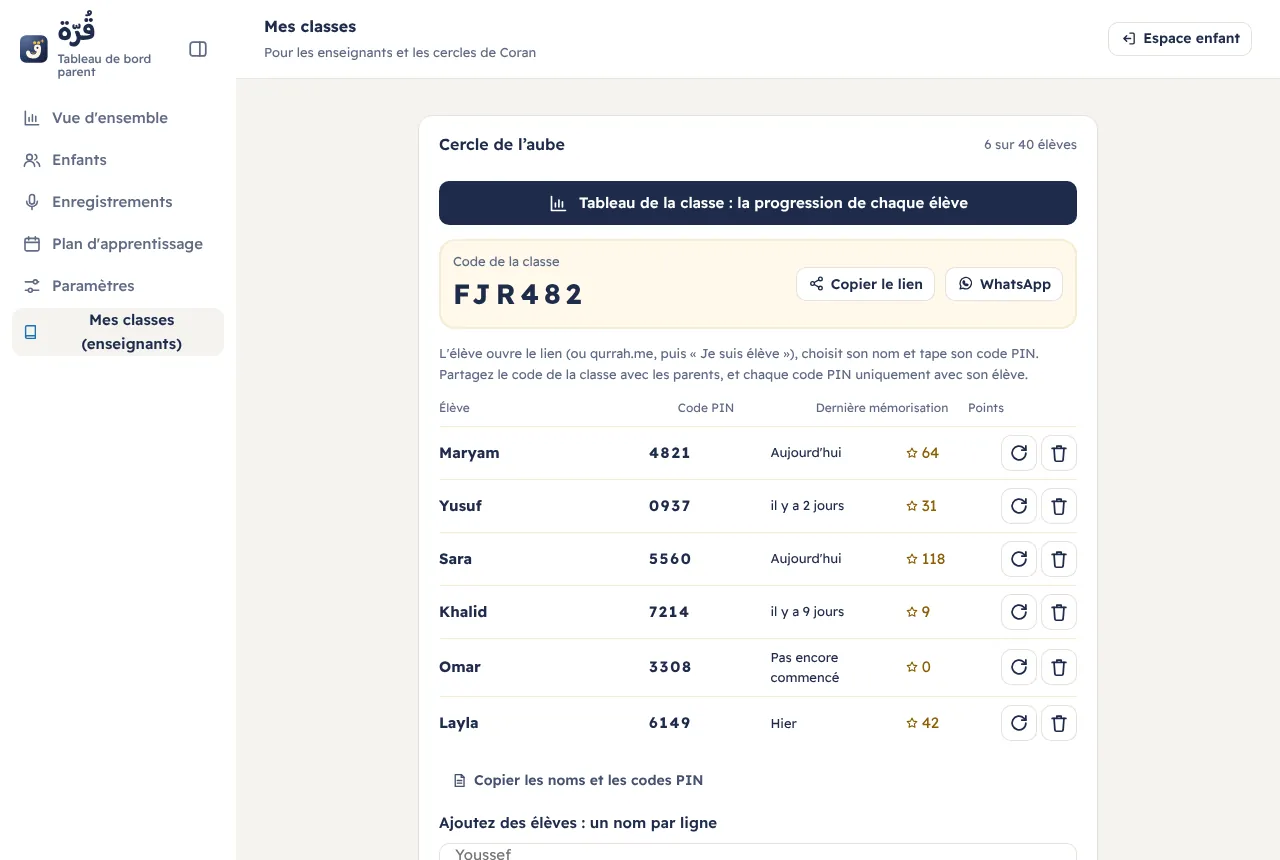Click Maryam's PIN code 4821

(x=670, y=453)
